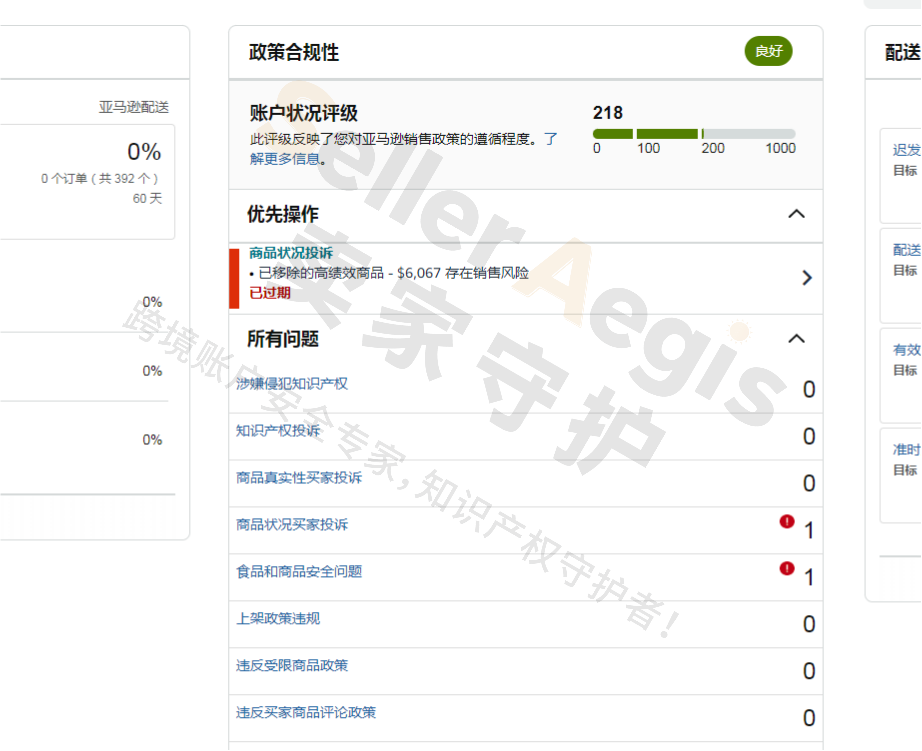Open 违反受限商品政策 link
Image resolution: width=922 pixels, height=751 pixels.
click(292, 666)
